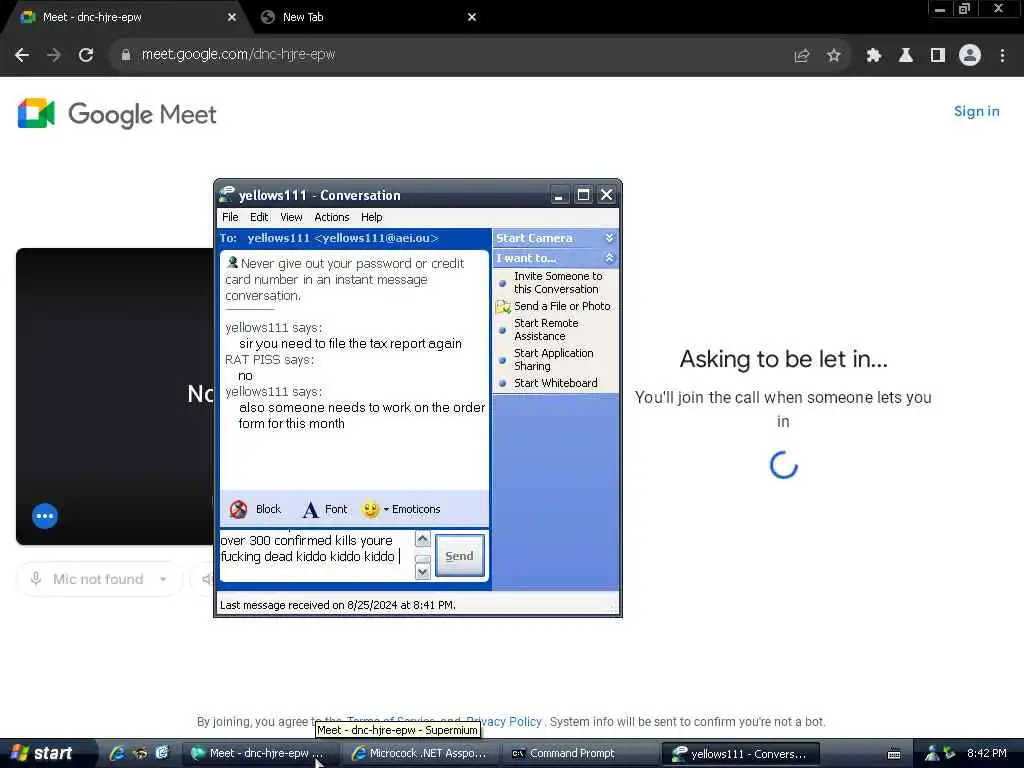Click Start Remote Assistance
Image resolution: width=1024 pixels, height=768 pixels.
coord(546,330)
